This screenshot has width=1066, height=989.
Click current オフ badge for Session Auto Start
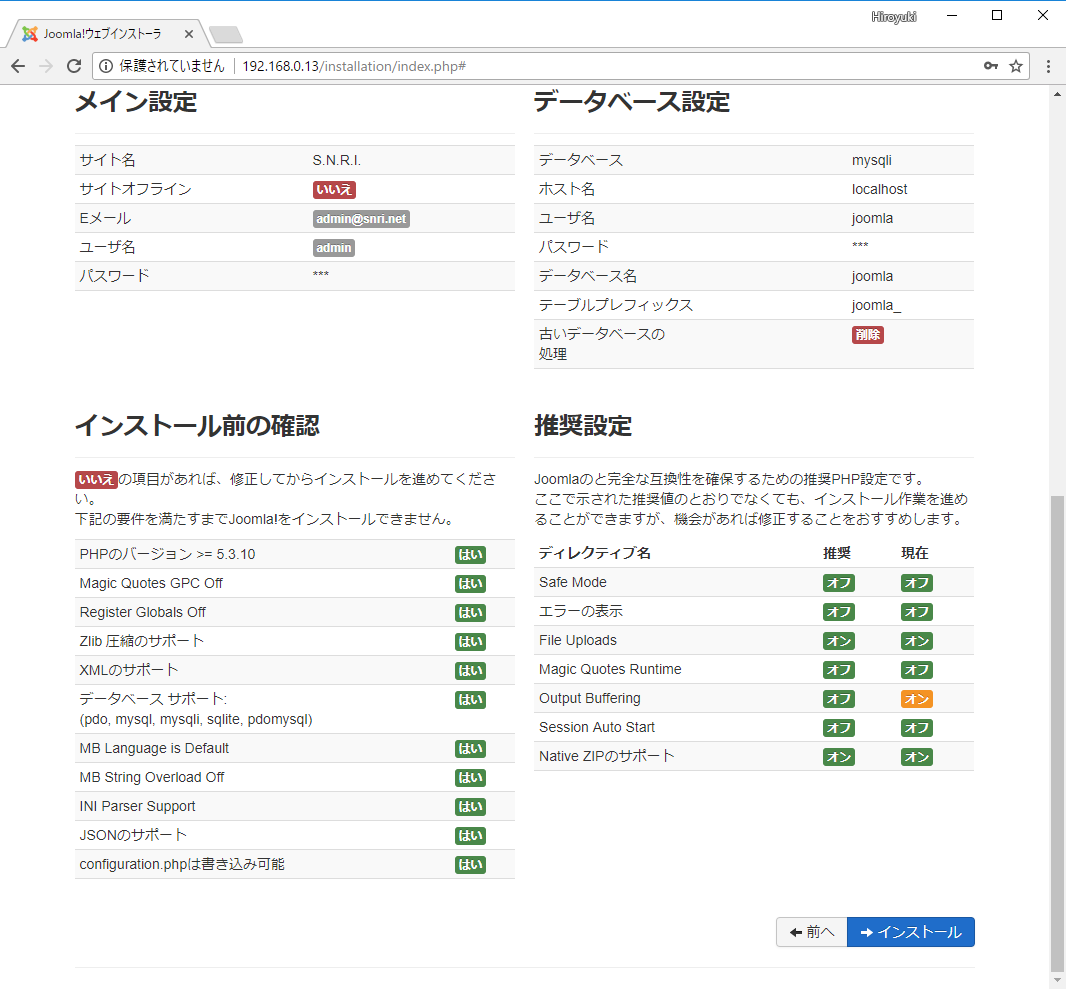916,728
